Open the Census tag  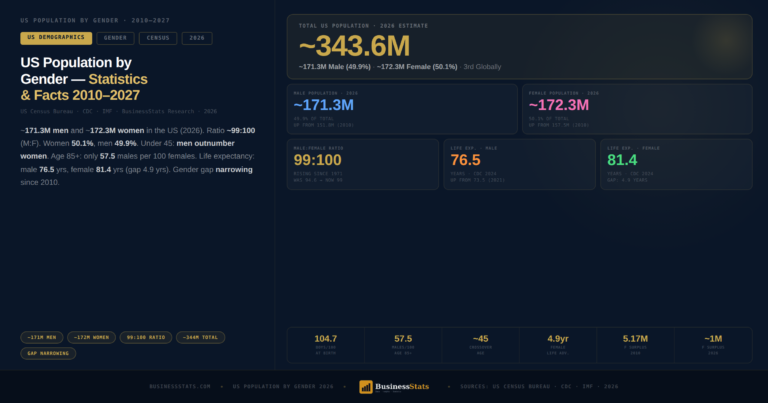coord(158,38)
